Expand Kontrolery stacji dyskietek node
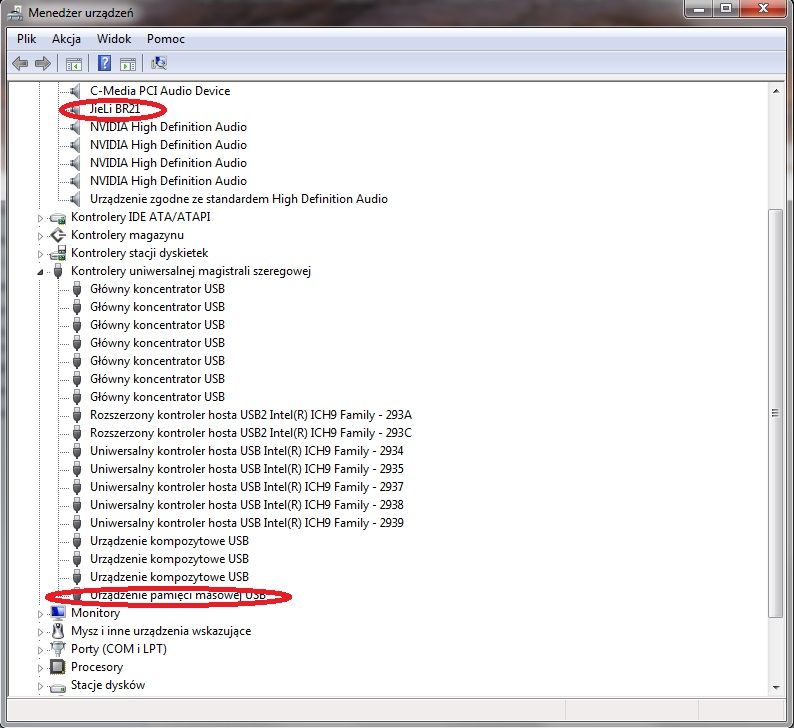 pos(41,254)
